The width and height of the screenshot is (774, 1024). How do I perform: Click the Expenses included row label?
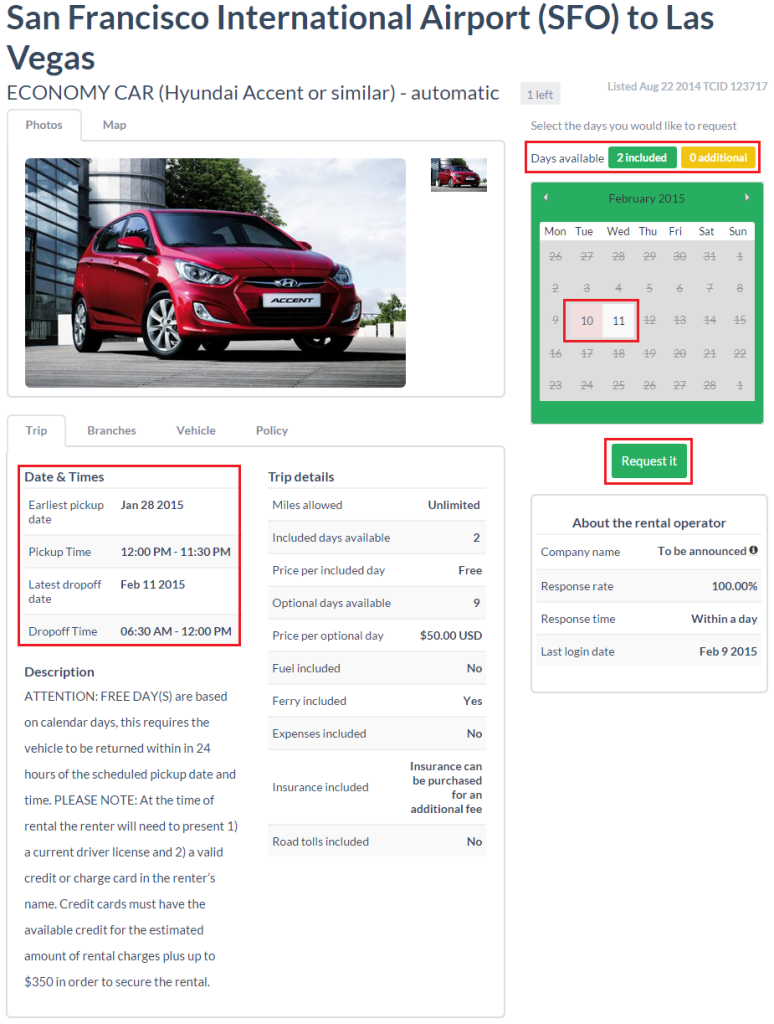pyautogui.click(x=319, y=733)
